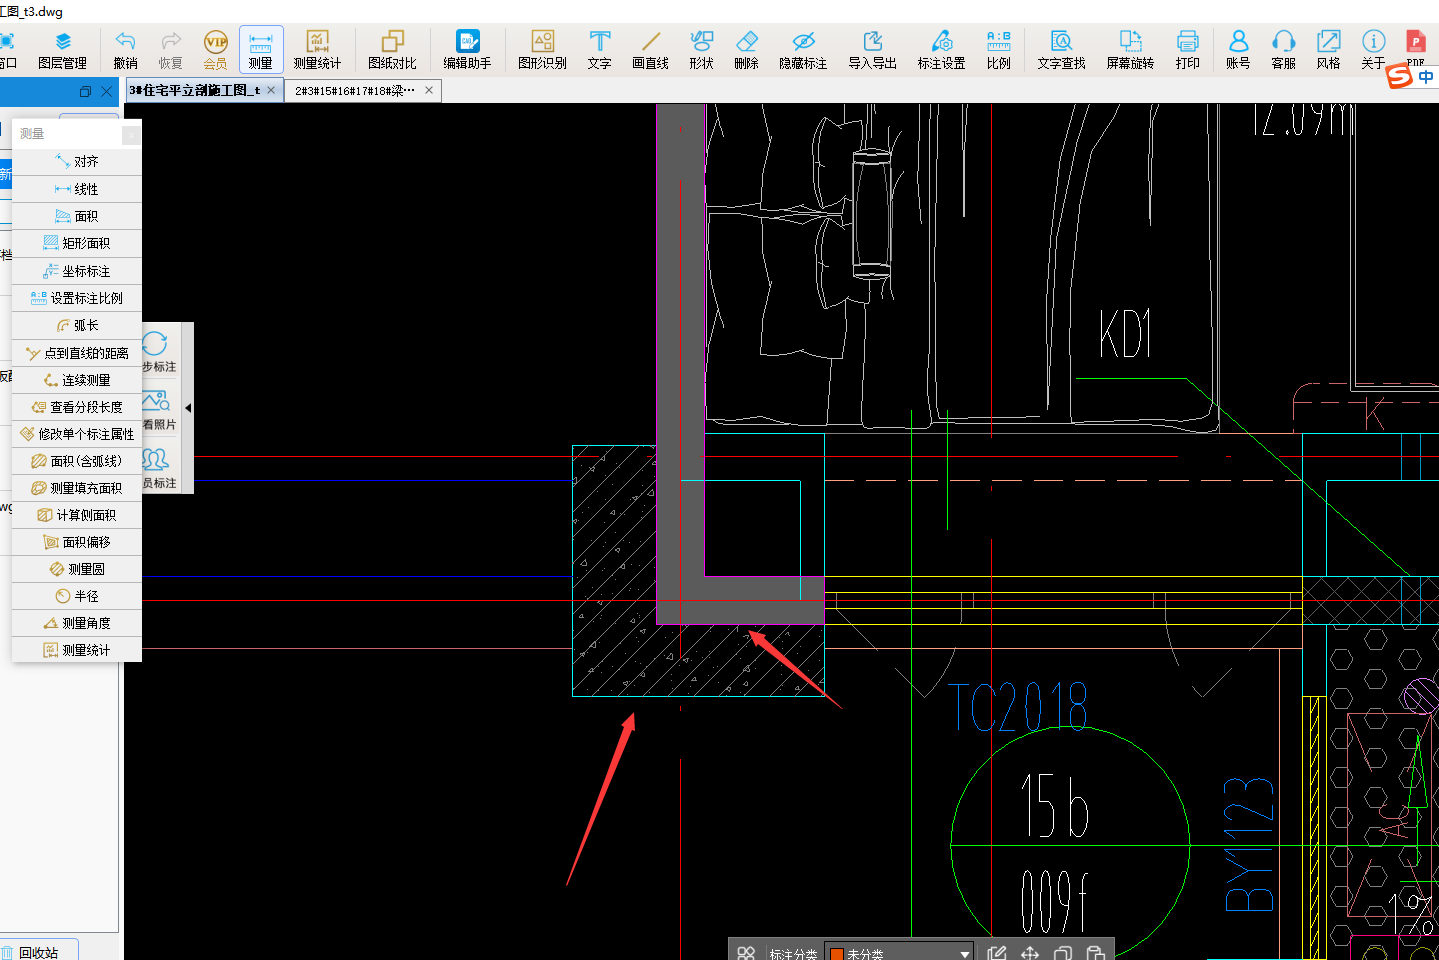The image size is (1439, 960).
Task: Open 标注设置 annotation settings
Action: (x=941, y=50)
